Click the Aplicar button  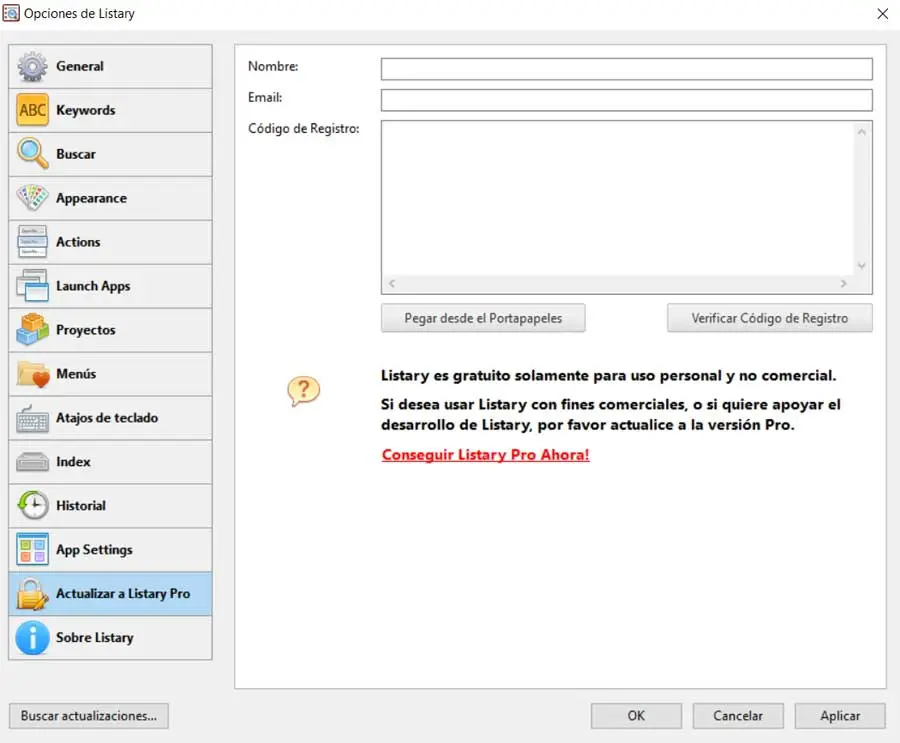pos(840,716)
